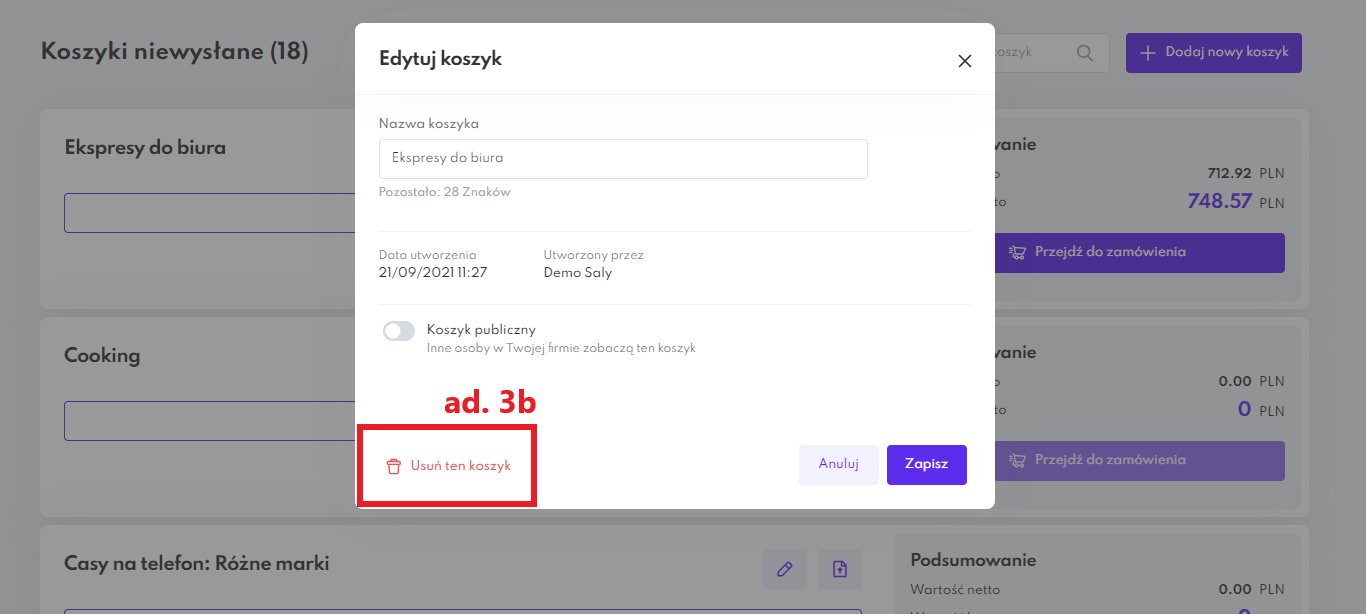Click the plus icon in Dodaj nowy koszyk
Screen dimensions: 1366x614
click(1147, 52)
